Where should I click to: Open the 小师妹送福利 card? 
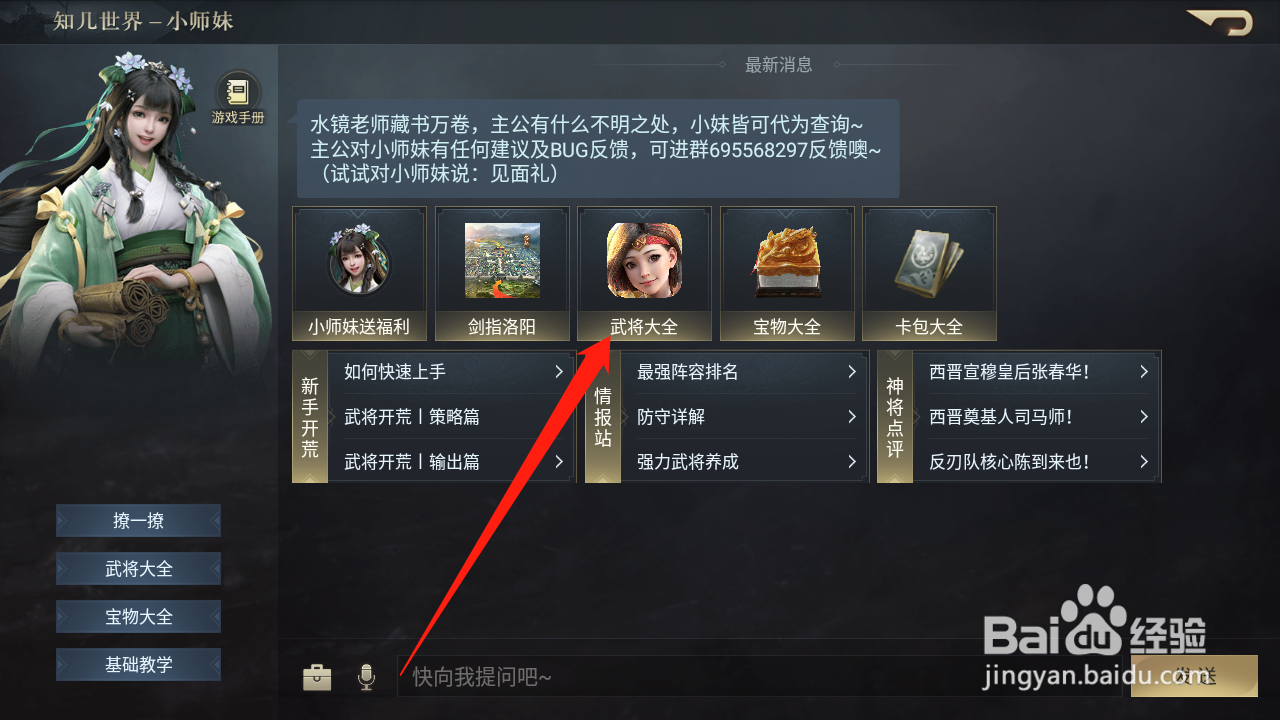coord(359,273)
